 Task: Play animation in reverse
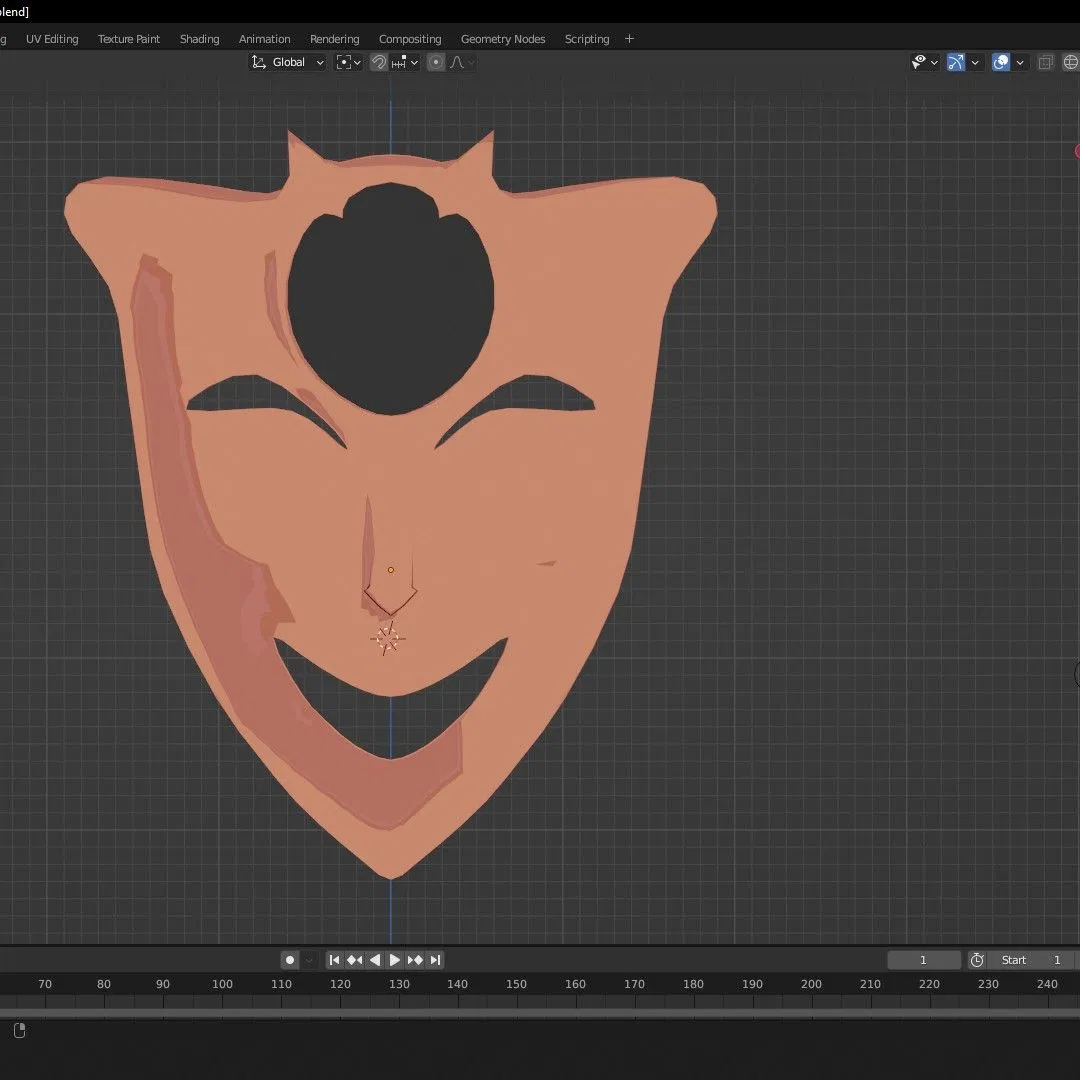375,960
